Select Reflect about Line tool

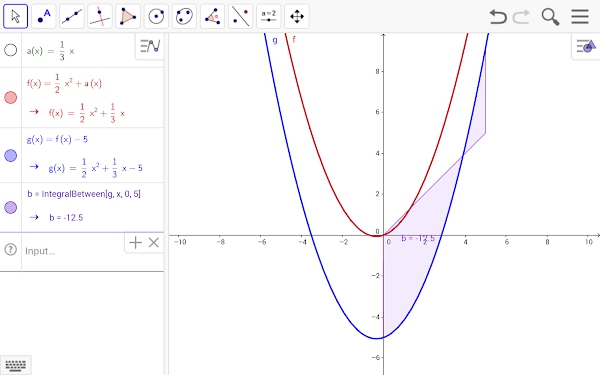[x=241, y=16]
